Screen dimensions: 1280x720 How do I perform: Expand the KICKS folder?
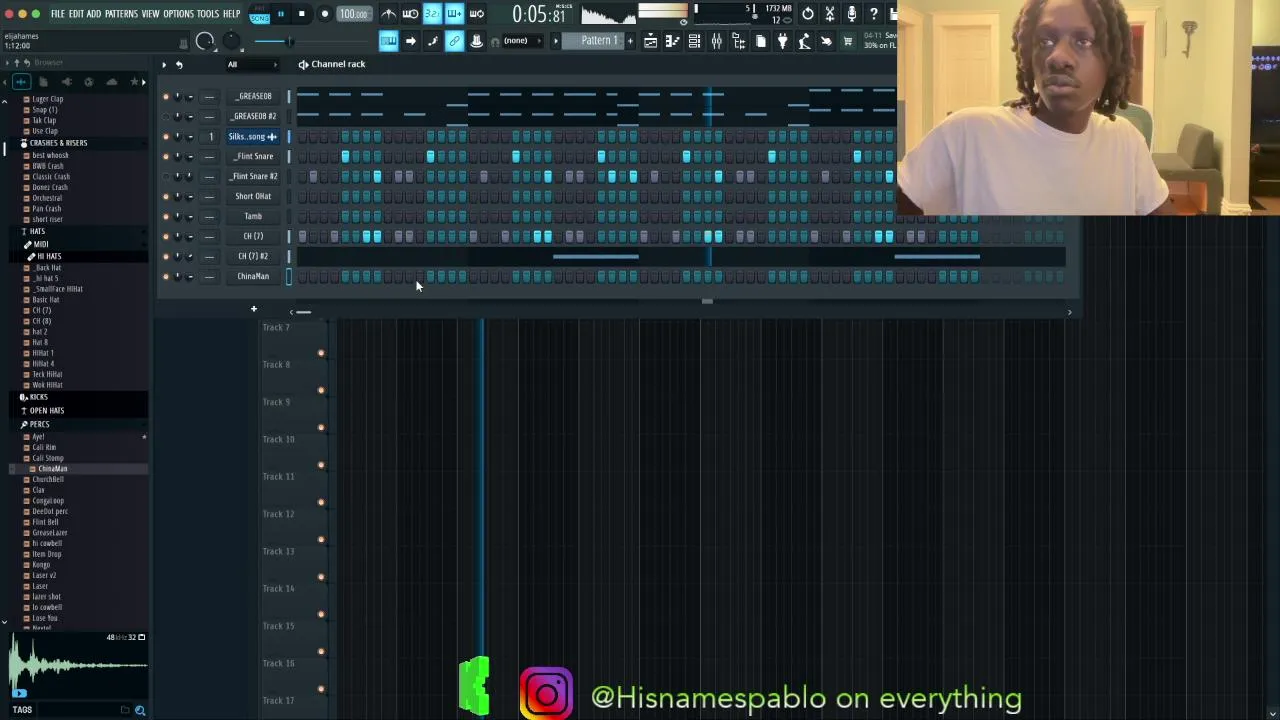point(38,397)
